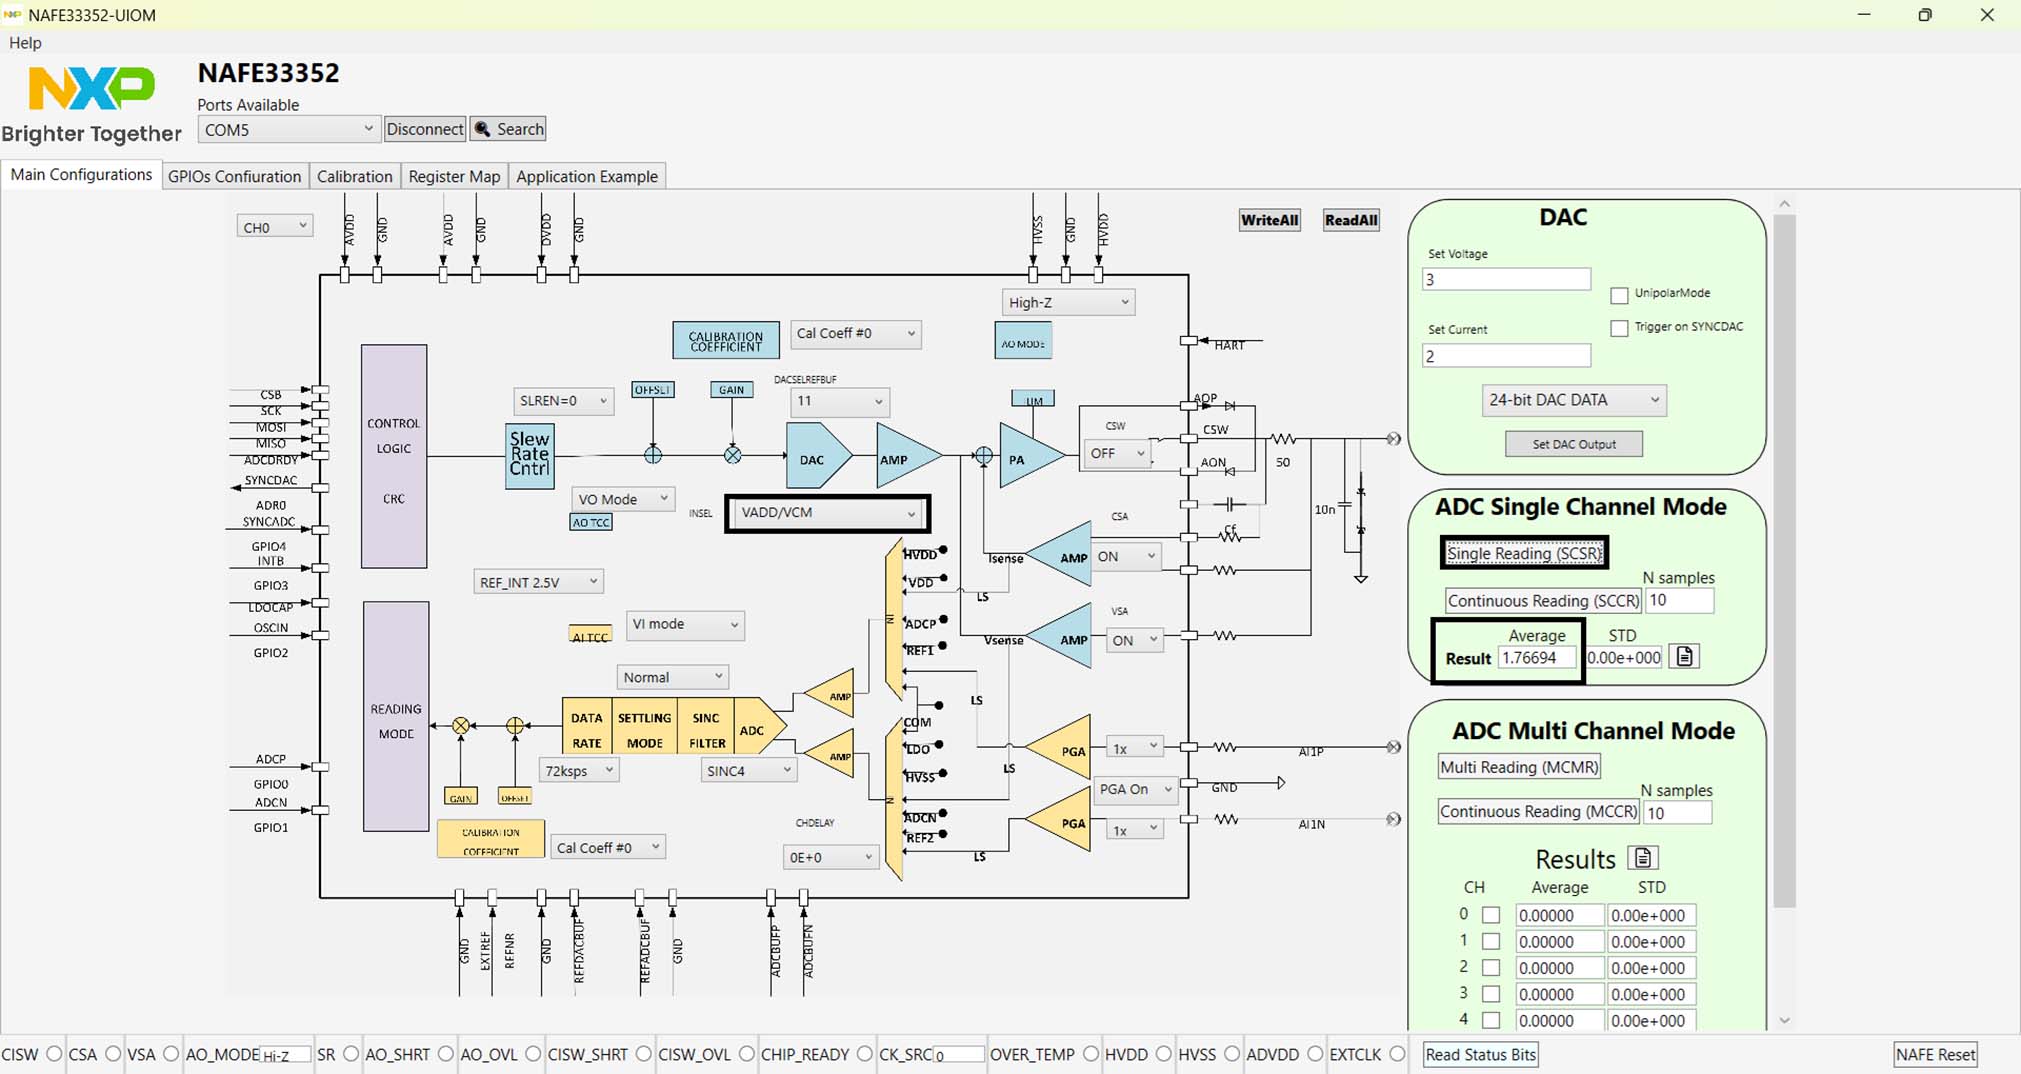Click the upper PGA triangle for AI1P
The height and width of the screenshot is (1074, 2021).
(x=1060, y=747)
